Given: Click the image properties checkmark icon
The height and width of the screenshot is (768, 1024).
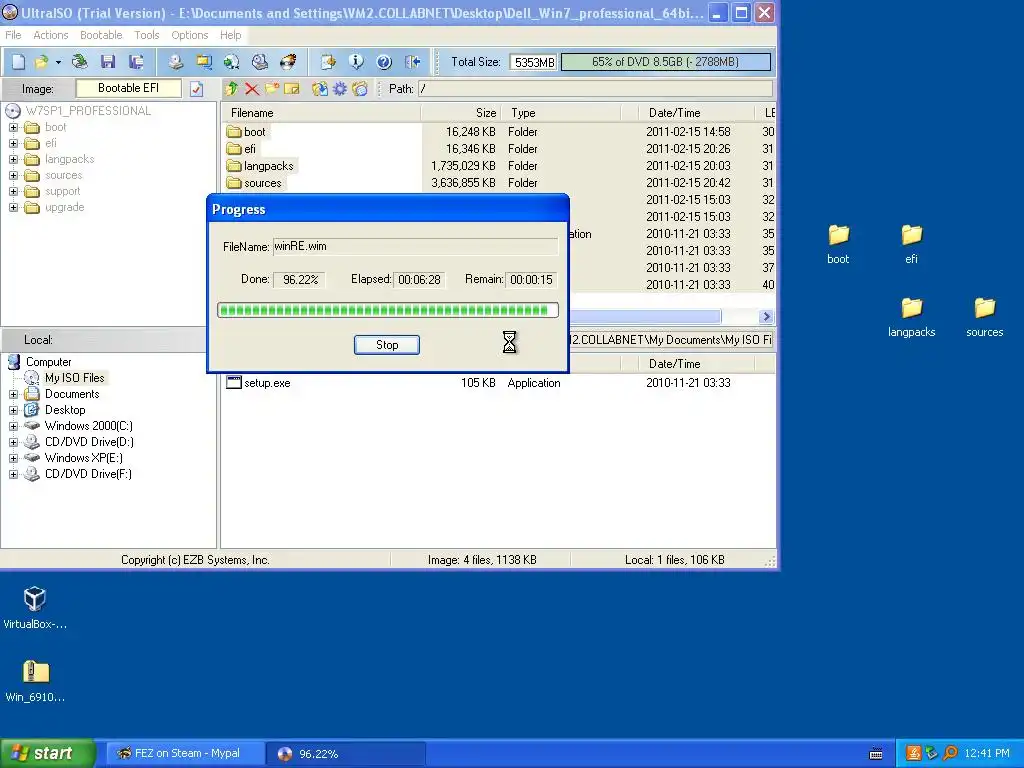Looking at the screenshot, I should coord(197,89).
